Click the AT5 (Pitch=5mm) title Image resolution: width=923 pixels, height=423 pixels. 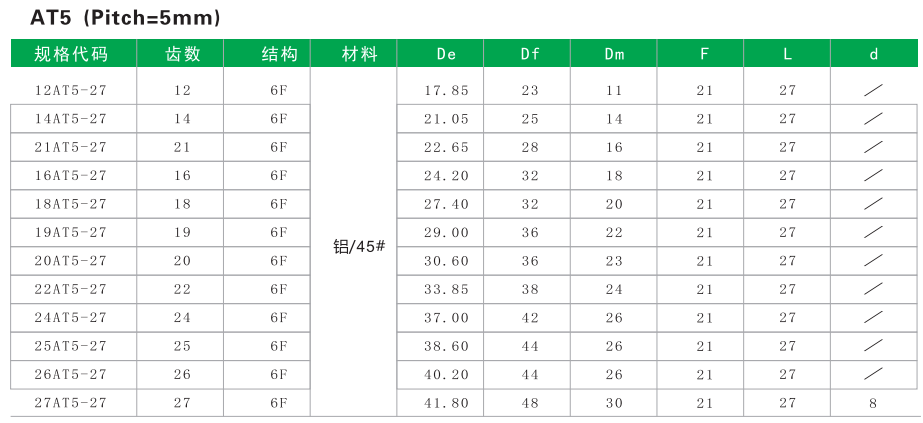[127, 17]
